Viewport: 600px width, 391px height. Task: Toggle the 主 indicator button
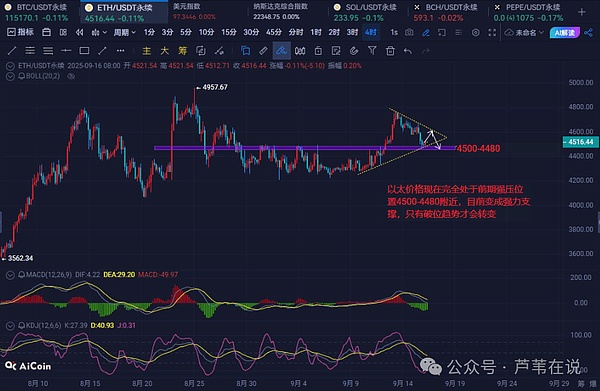(x=147, y=51)
